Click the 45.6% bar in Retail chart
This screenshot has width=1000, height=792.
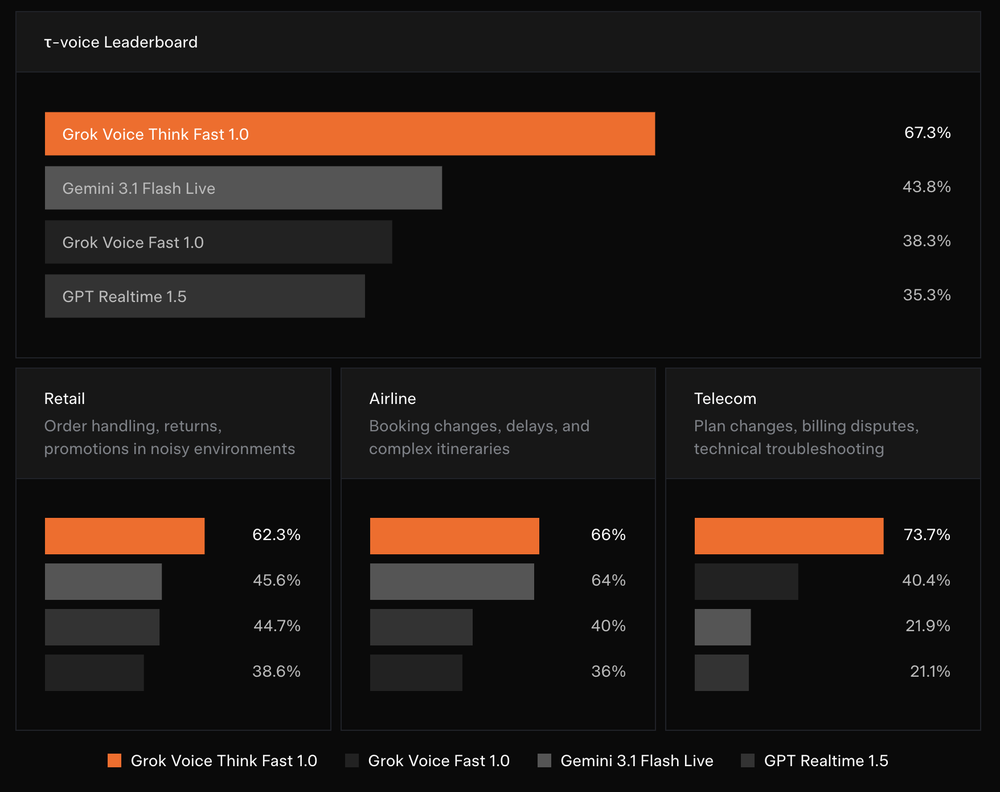tap(103, 581)
